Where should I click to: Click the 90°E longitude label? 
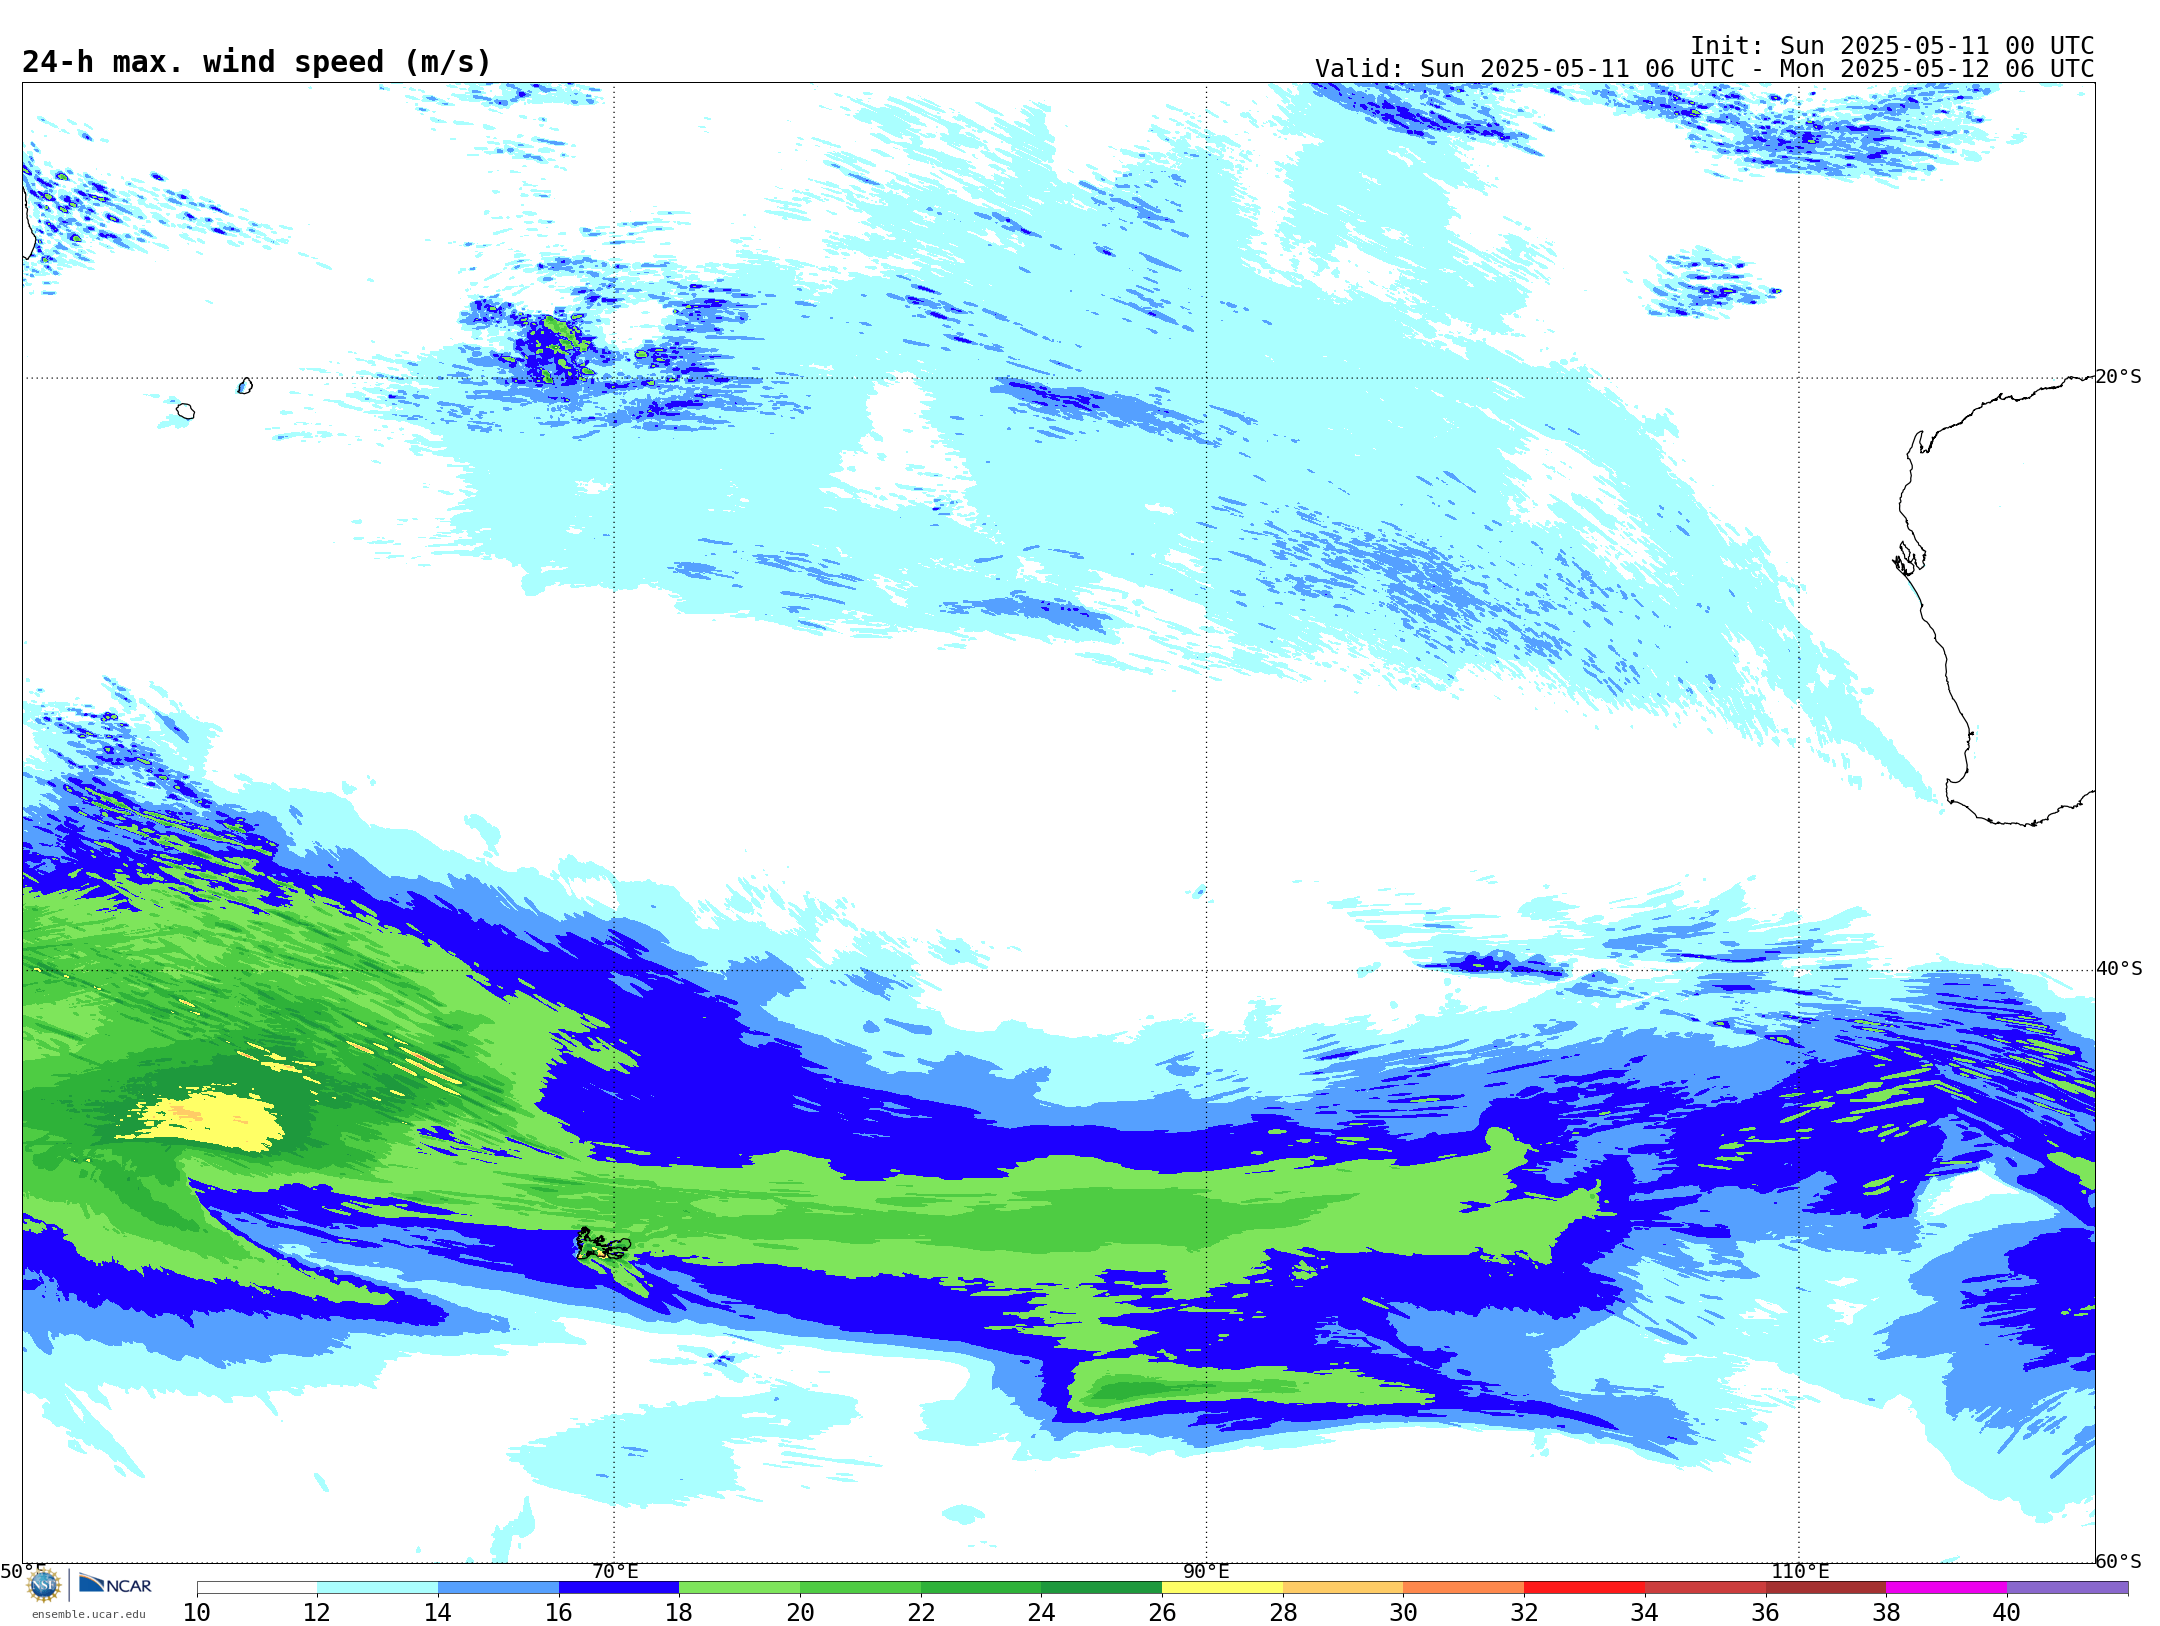point(1207,1571)
